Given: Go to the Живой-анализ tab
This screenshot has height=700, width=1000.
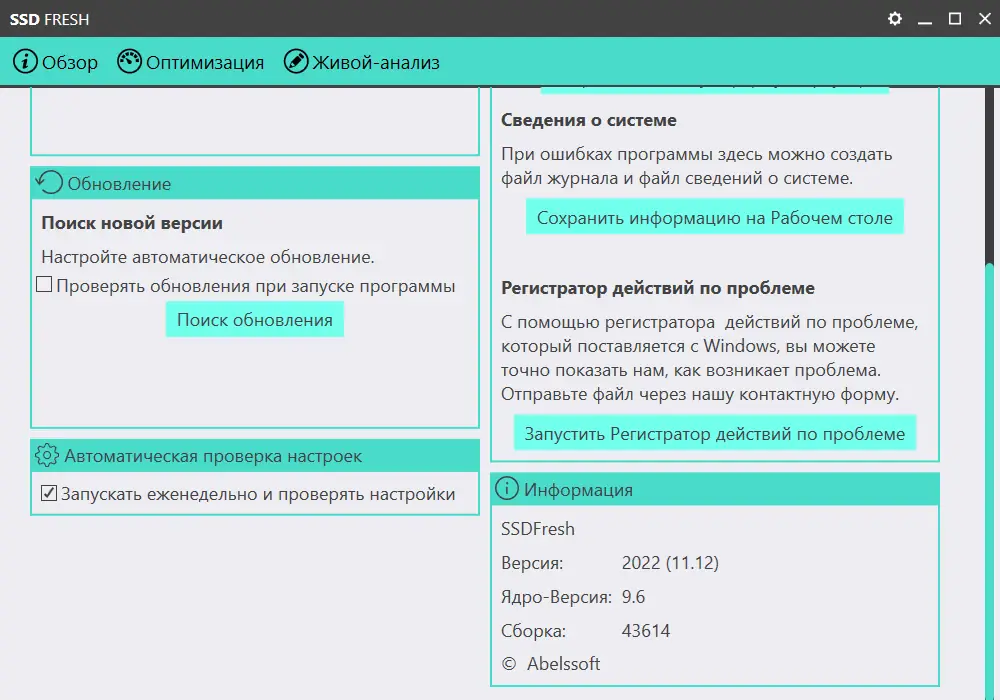Looking at the screenshot, I should [x=362, y=62].
